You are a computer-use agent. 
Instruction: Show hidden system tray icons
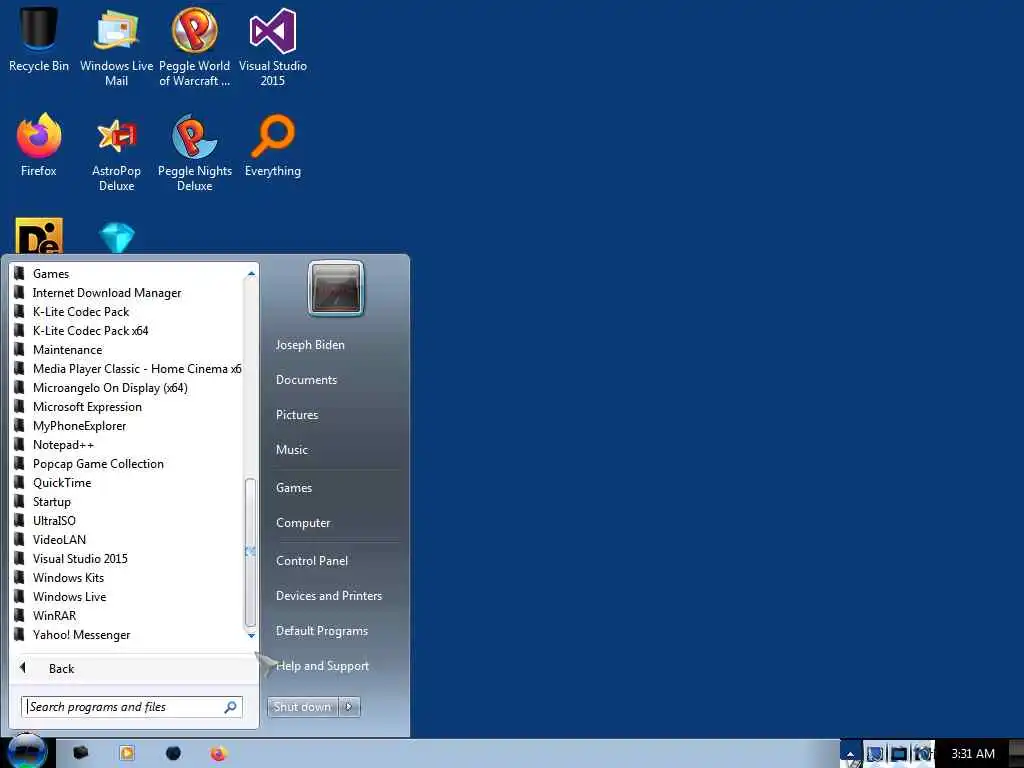click(x=850, y=754)
